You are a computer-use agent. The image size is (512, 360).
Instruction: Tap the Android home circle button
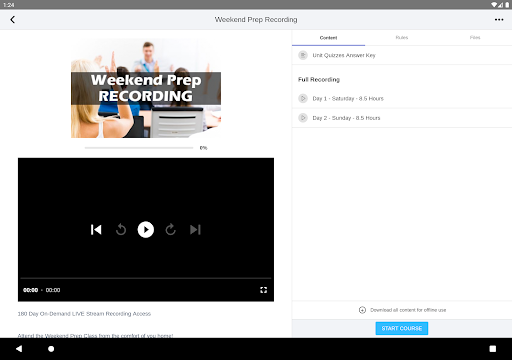[51, 349]
